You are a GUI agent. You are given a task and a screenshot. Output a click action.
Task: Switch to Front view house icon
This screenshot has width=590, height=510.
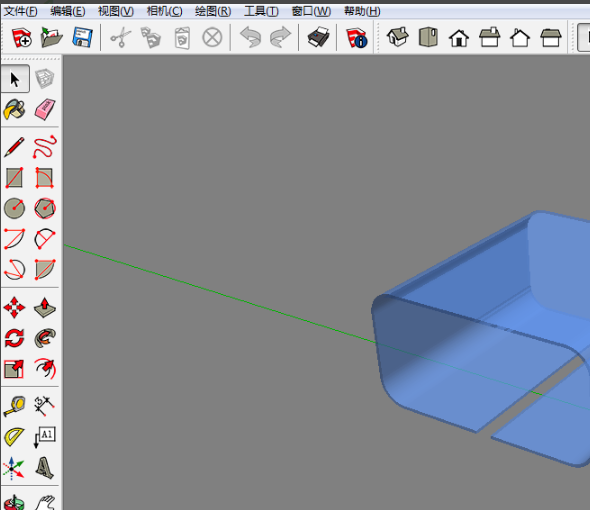pos(459,38)
